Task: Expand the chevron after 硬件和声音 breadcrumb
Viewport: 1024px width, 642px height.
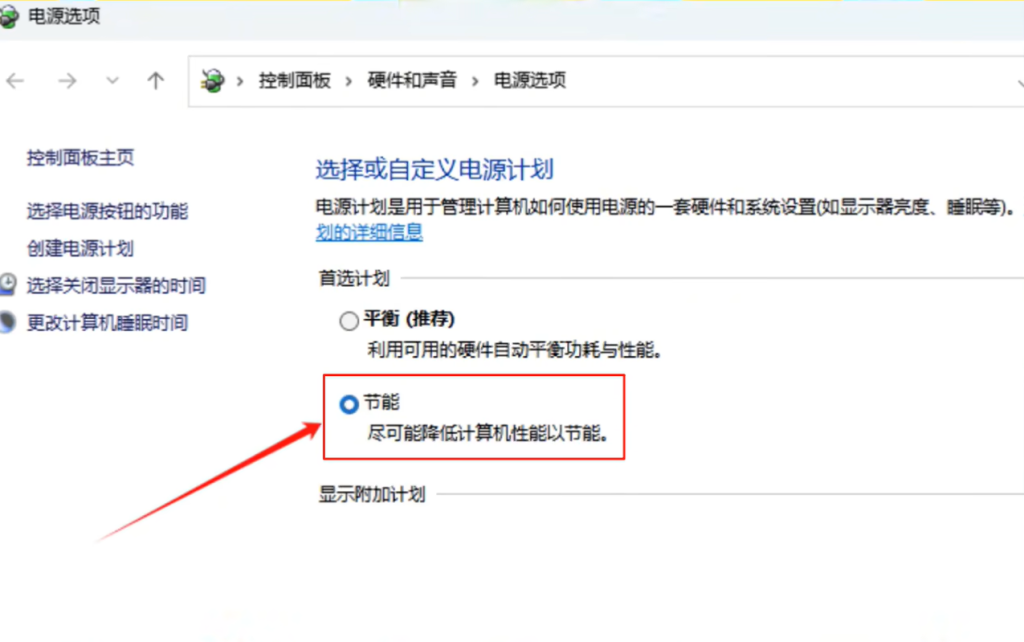Action: point(475,81)
